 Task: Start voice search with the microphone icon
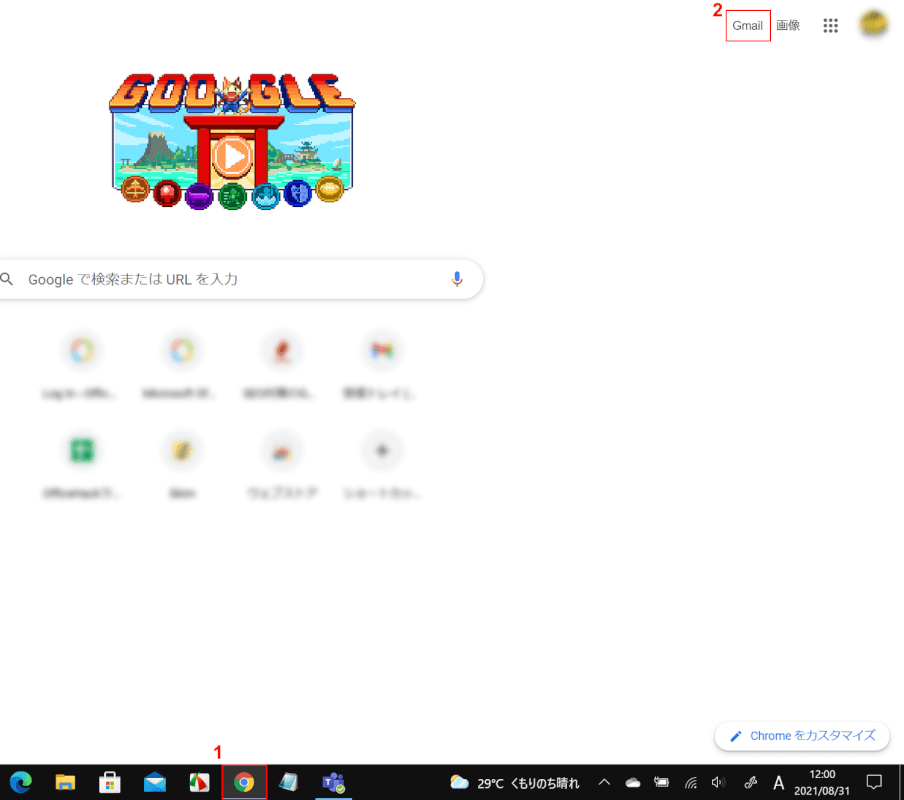coord(457,280)
